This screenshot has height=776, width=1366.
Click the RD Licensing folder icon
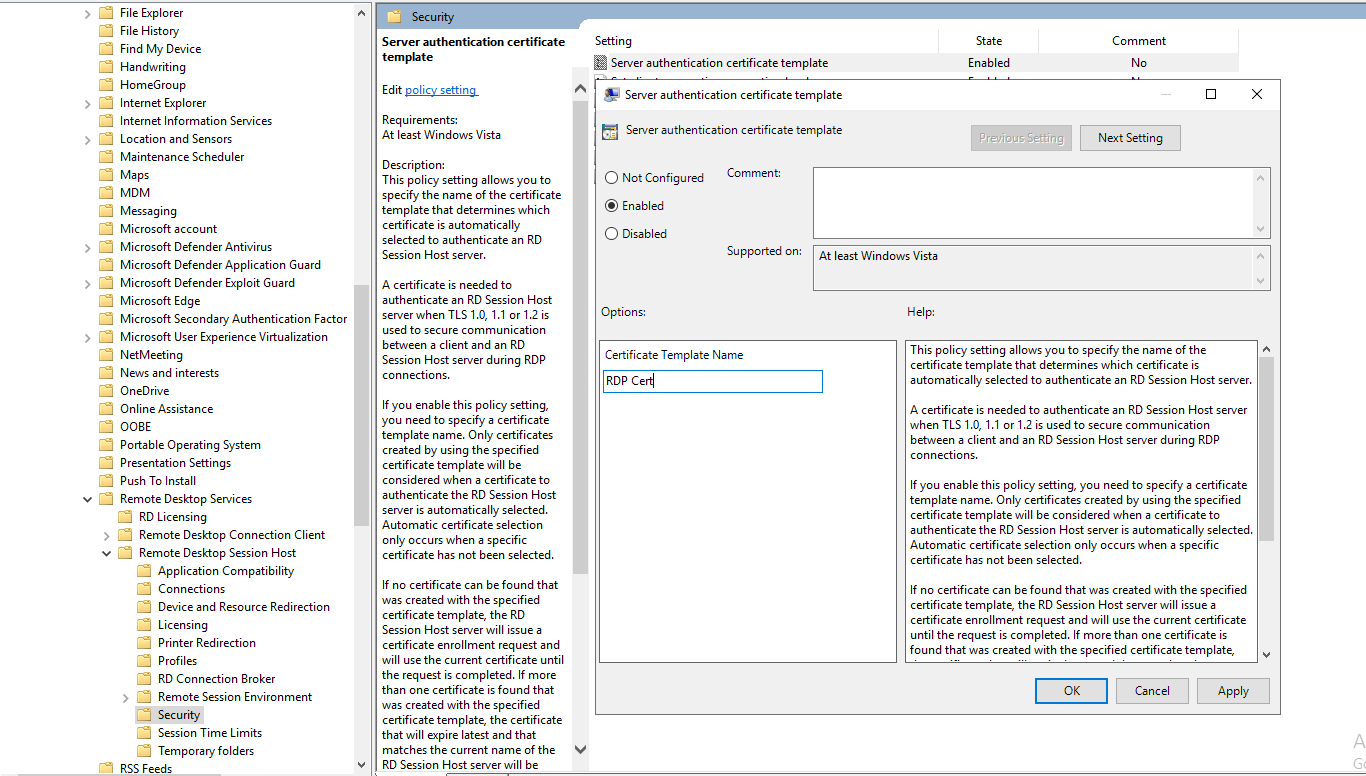(x=123, y=516)
